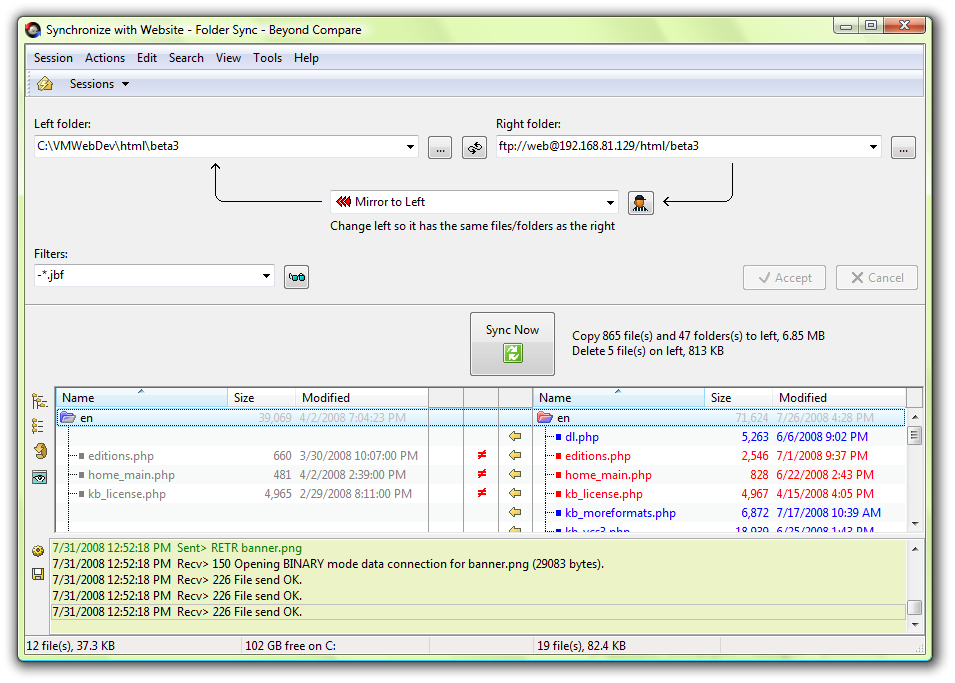Click the expand-all folder tree icon in the side toolbar
Image resolution: width=955 pixels, height=683 pixels.
coord(40,401)
